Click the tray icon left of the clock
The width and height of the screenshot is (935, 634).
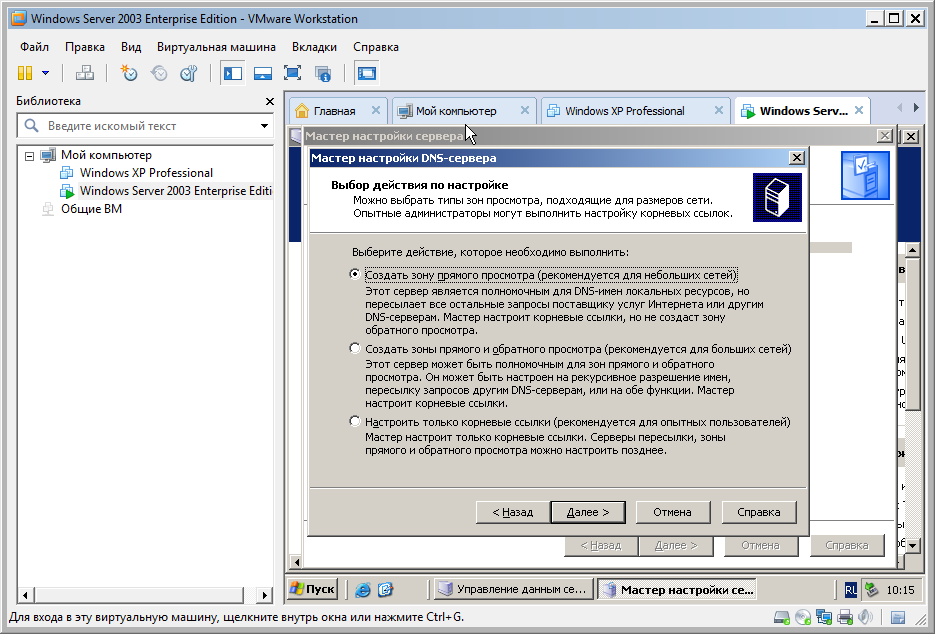pos(871,590)
